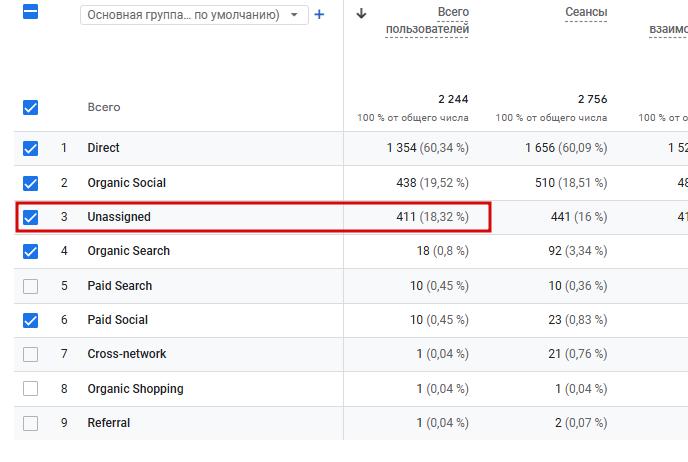The width and height of the screenshot is (688, 462).
Task: Click the Organic Search channel name
Action: [128, 251]
